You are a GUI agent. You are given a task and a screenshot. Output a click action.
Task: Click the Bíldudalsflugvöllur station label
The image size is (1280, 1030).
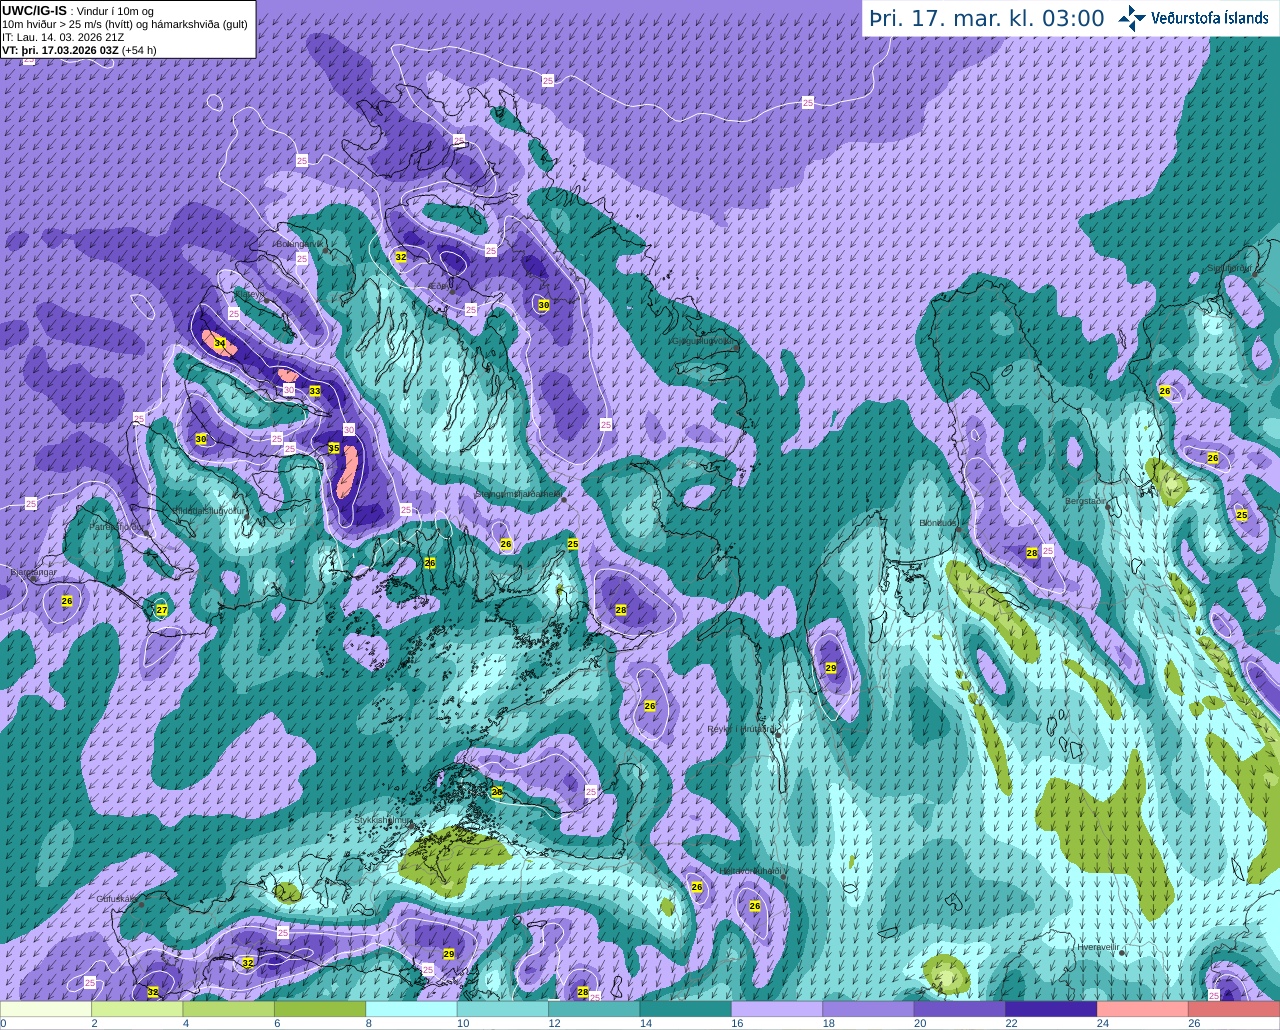(209, 510)
